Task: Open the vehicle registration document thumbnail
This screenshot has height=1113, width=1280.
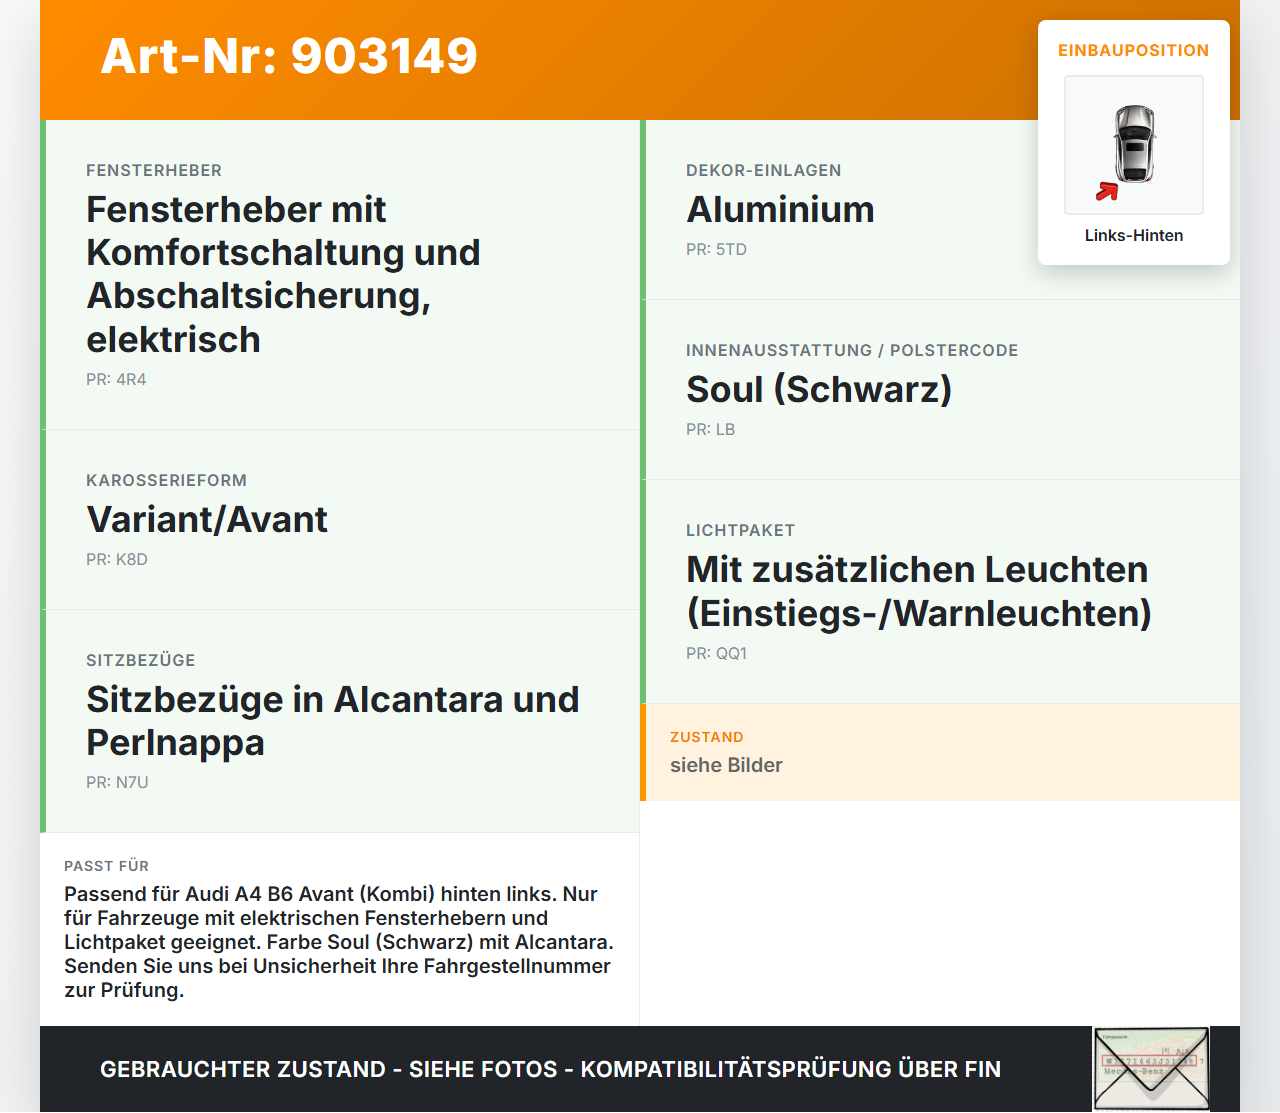Action: [x=1151, y=1069]
